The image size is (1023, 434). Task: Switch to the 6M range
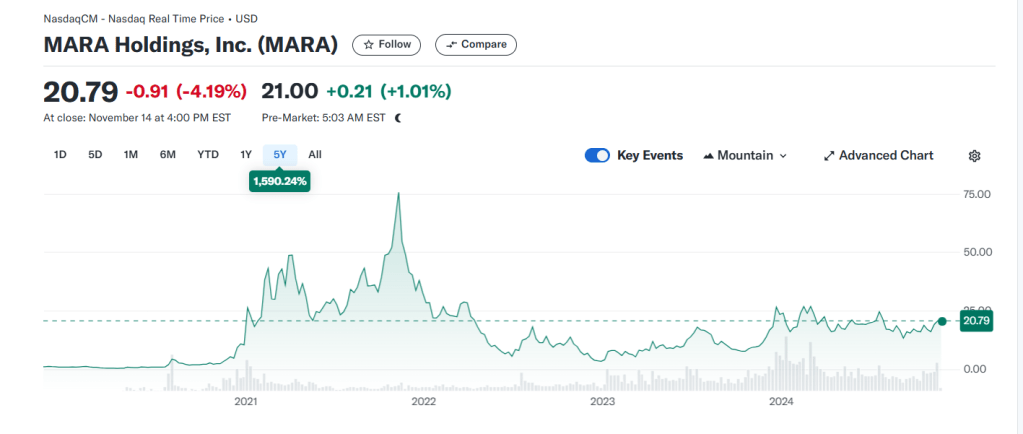[168, 155]
